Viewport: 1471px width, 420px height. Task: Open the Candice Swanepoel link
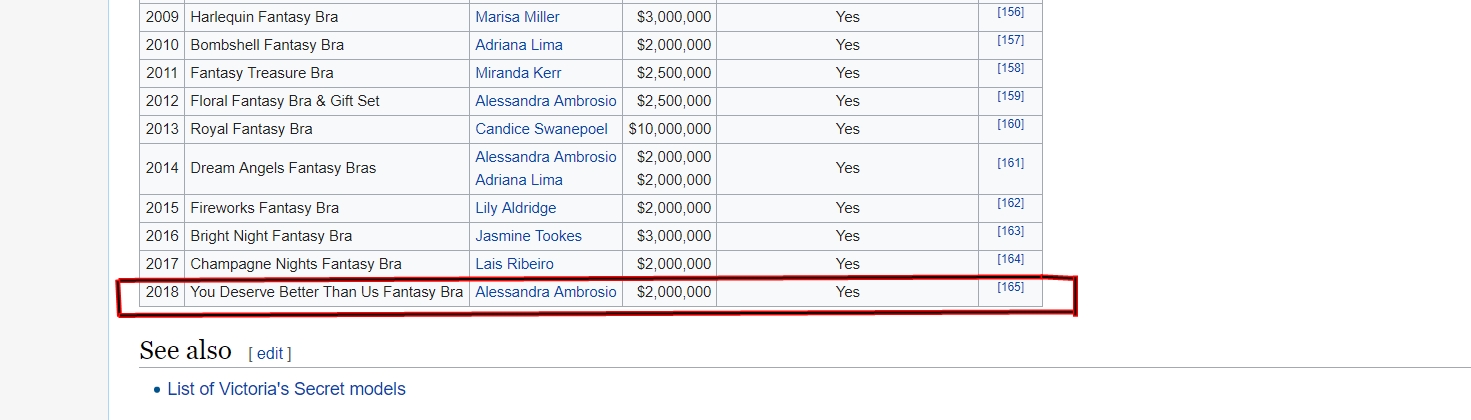544,129
